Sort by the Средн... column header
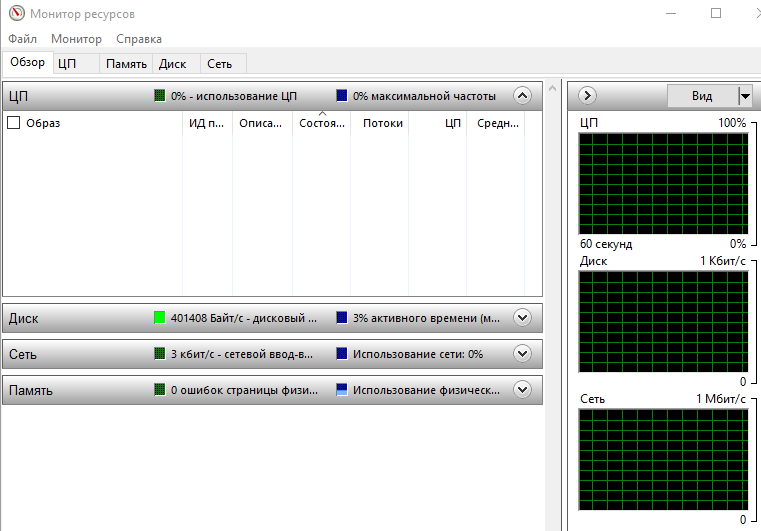 click(x=498, y=123)
